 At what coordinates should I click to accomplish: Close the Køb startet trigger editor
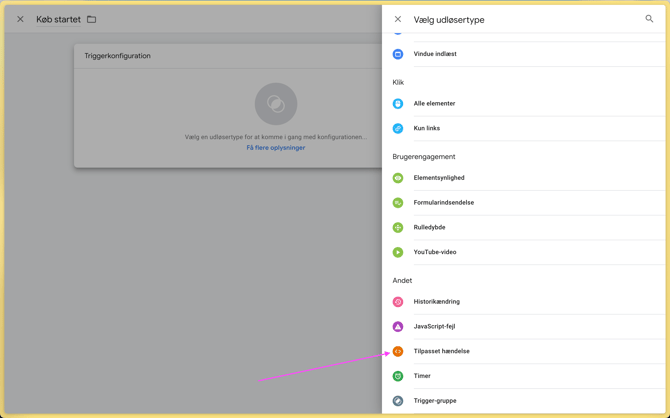tap(20, 19)
